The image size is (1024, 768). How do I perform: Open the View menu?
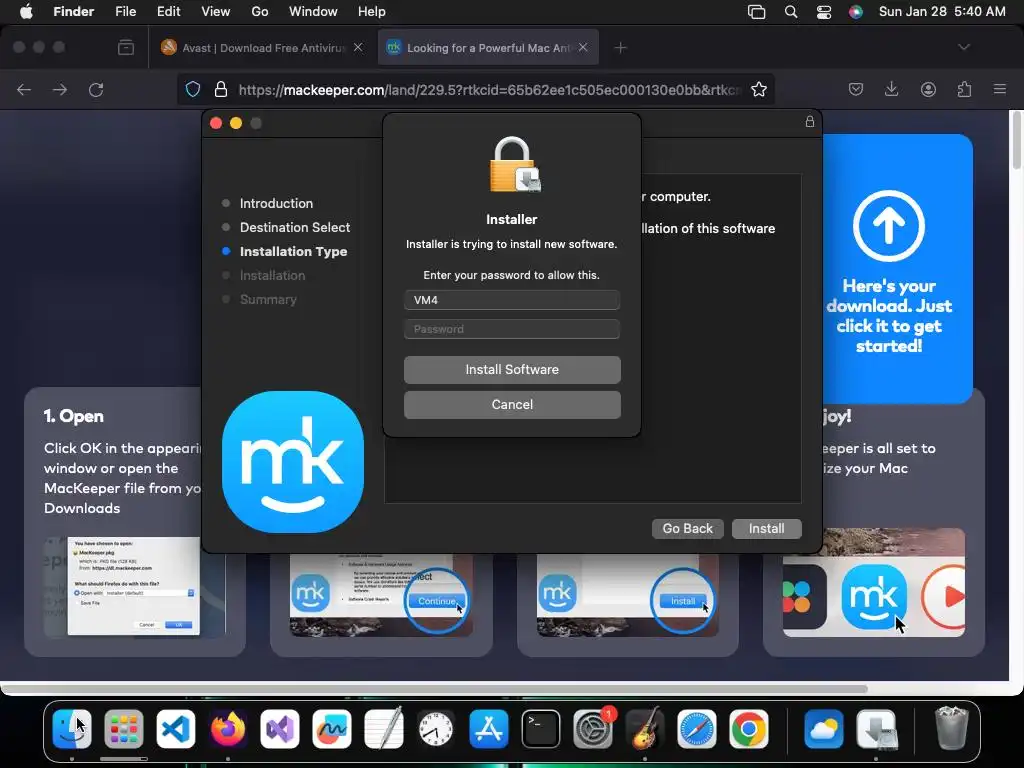coord(216,12)
